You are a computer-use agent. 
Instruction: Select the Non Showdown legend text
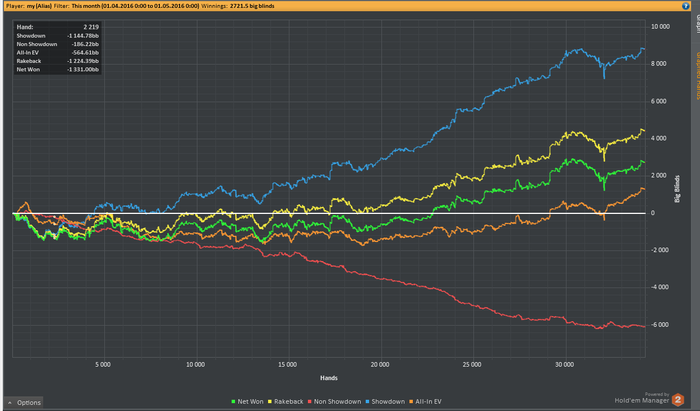[x=337, y=402]
